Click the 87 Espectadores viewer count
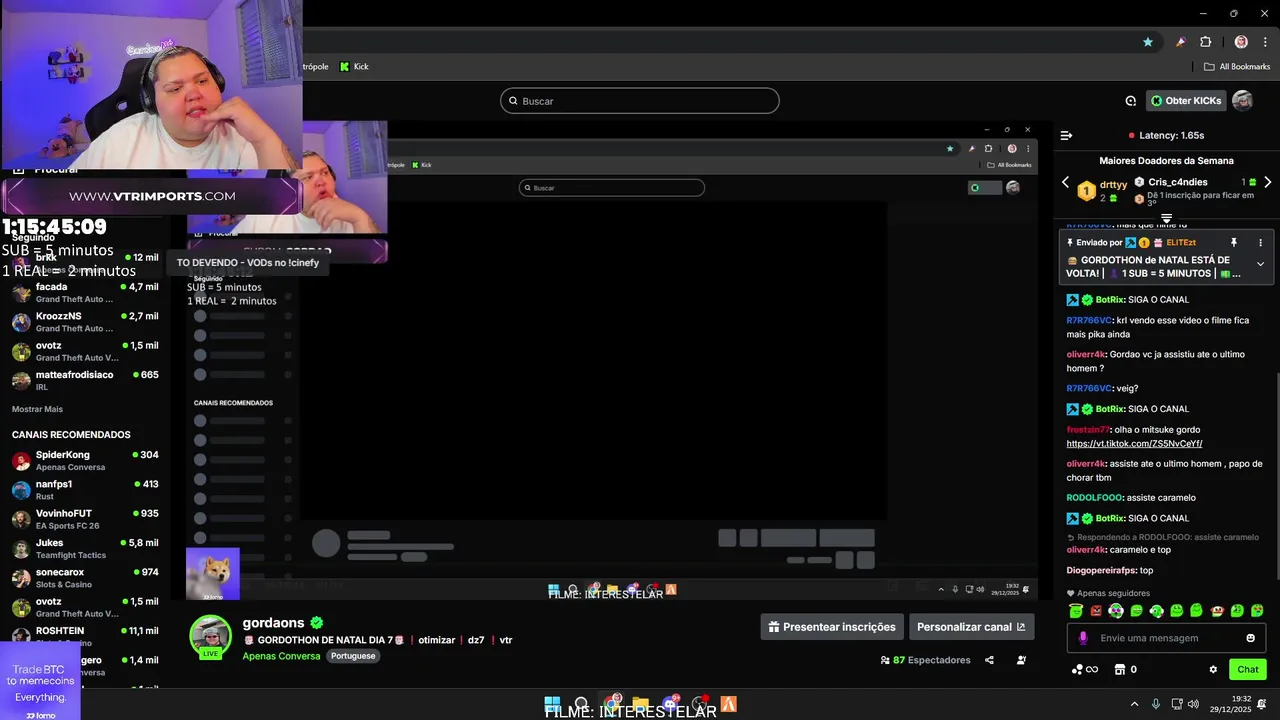This screenshot has width=1280, height=720. (x=925, y=660)
